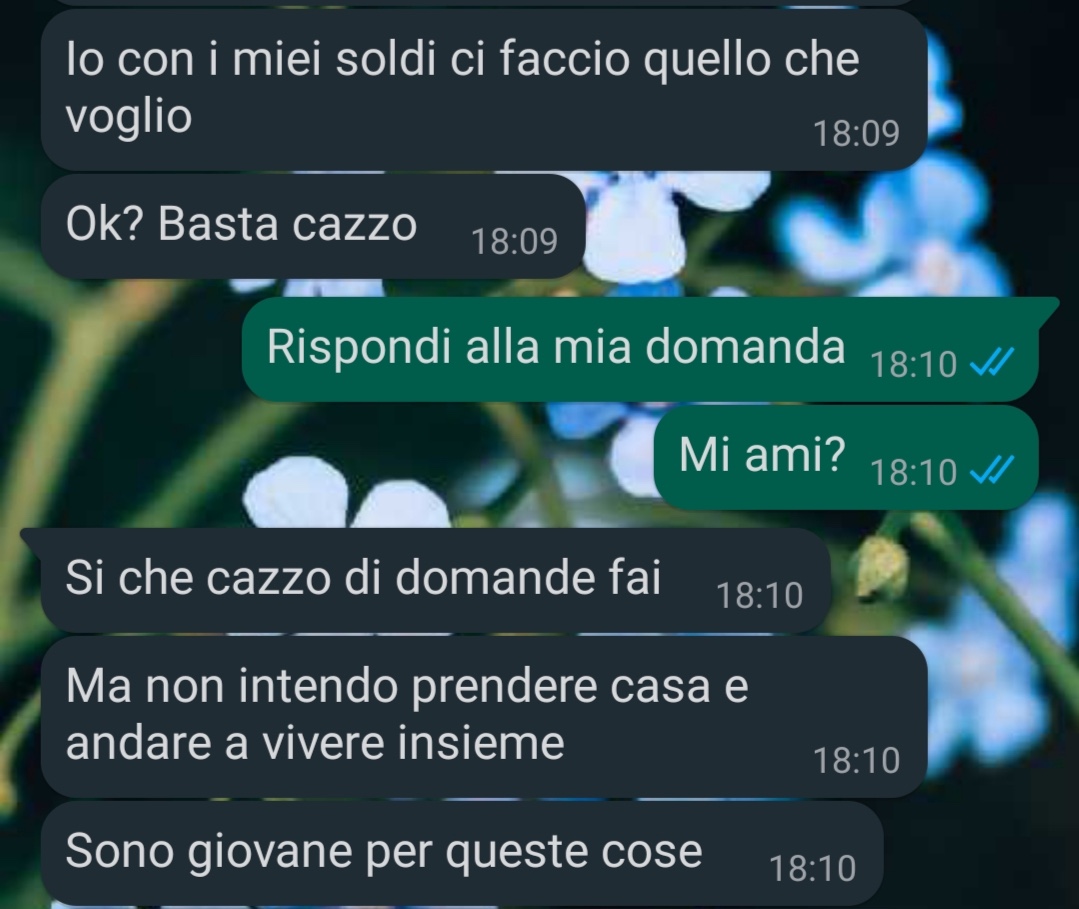Tap the message 'Io con i miei soldi ci faccio quello che voglio'
1079x909 pixels.
[x=484, y=90]
